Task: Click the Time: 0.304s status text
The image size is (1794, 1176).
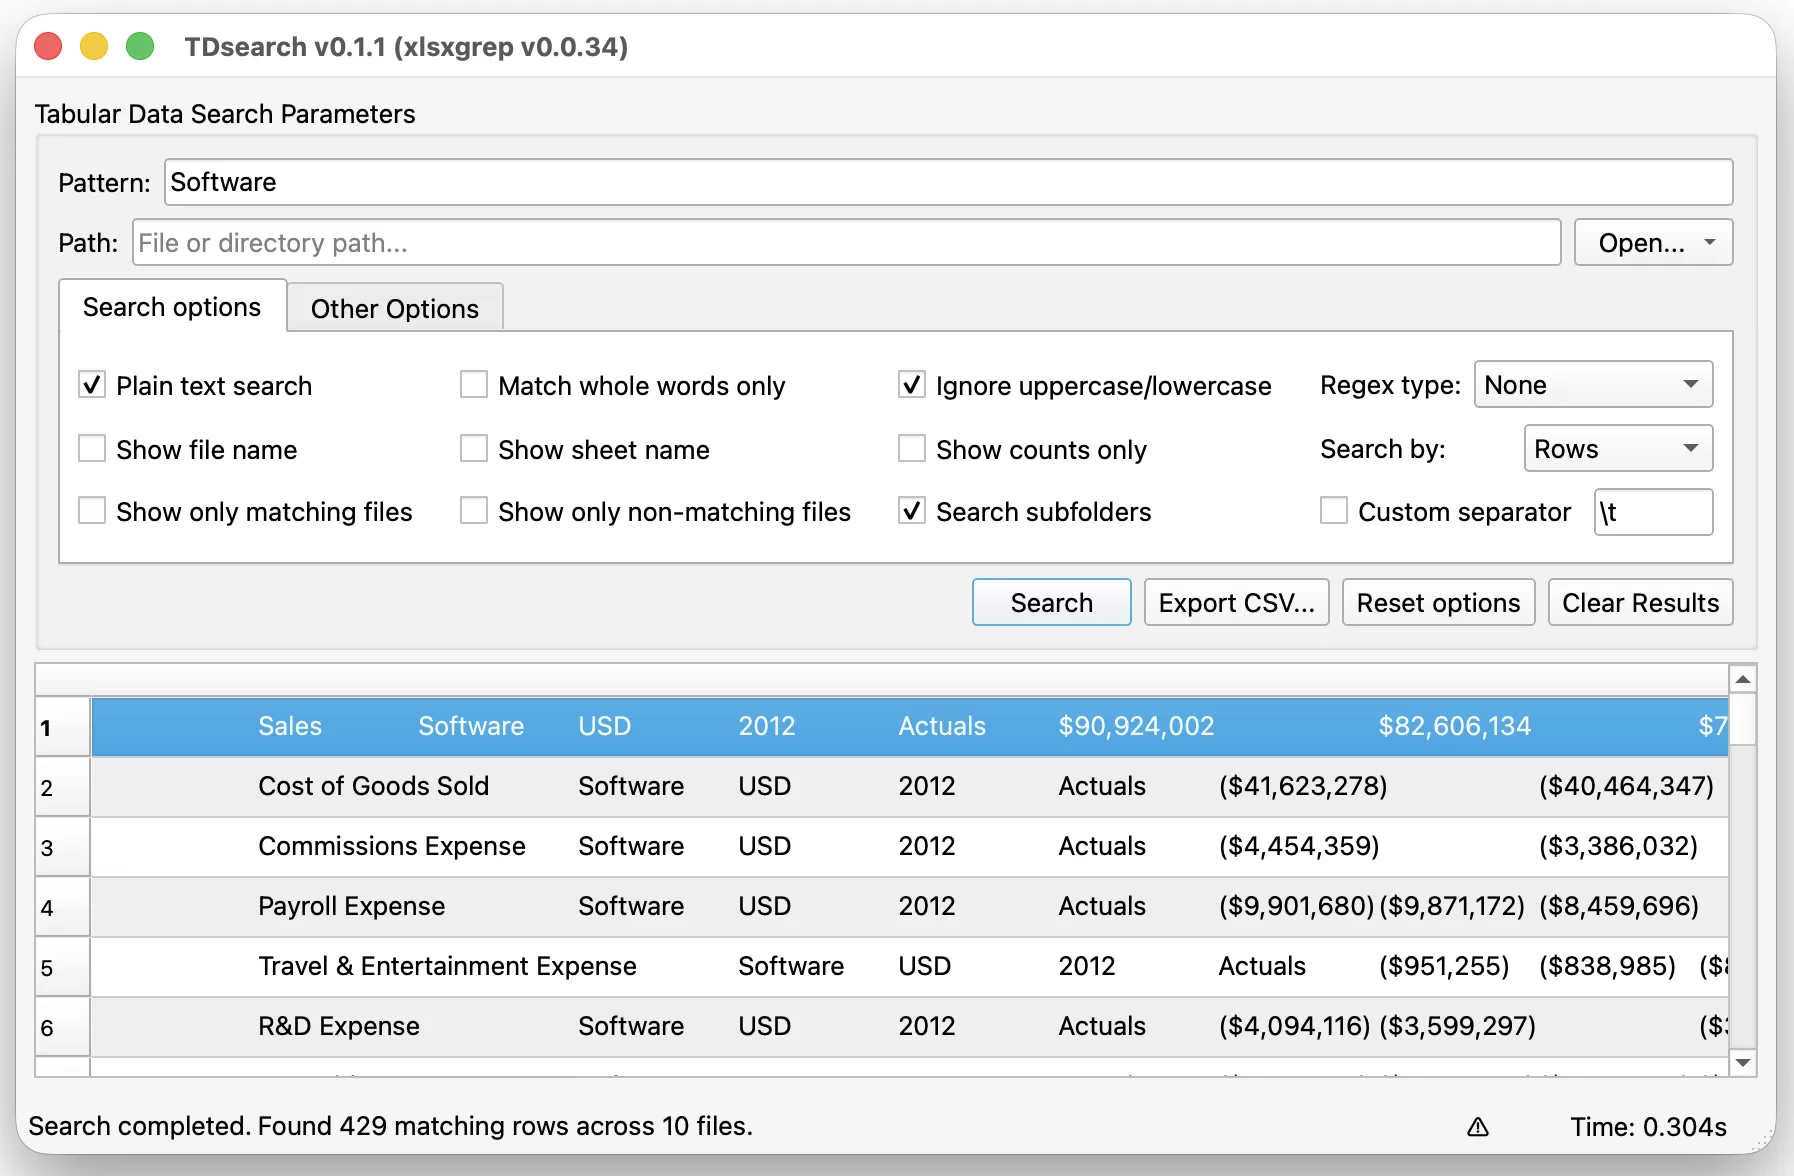Action: coord(1649,1127)
